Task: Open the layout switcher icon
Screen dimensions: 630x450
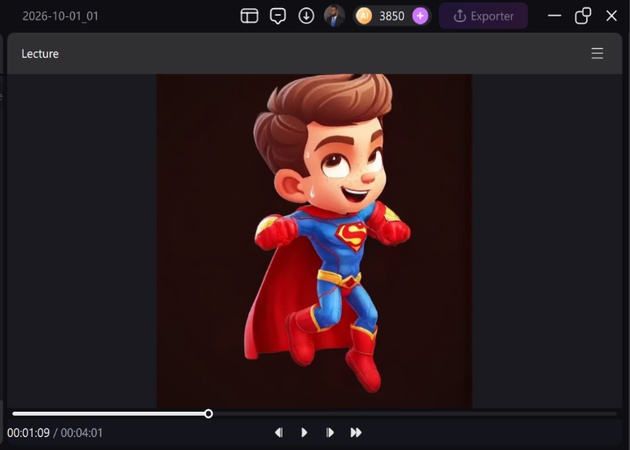Action: [249, 16]
